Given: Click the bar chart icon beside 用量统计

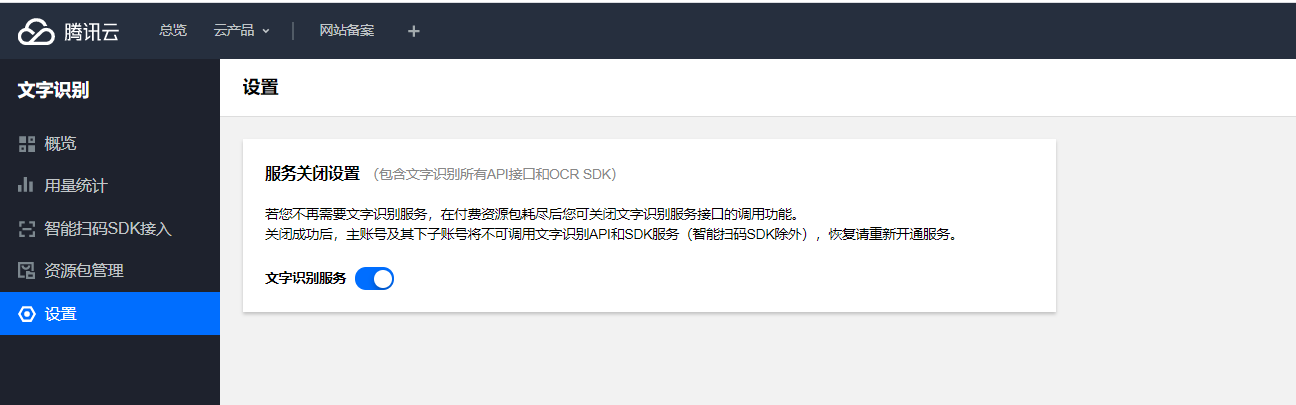Looking at the screenshot, I should click(27, 185).
